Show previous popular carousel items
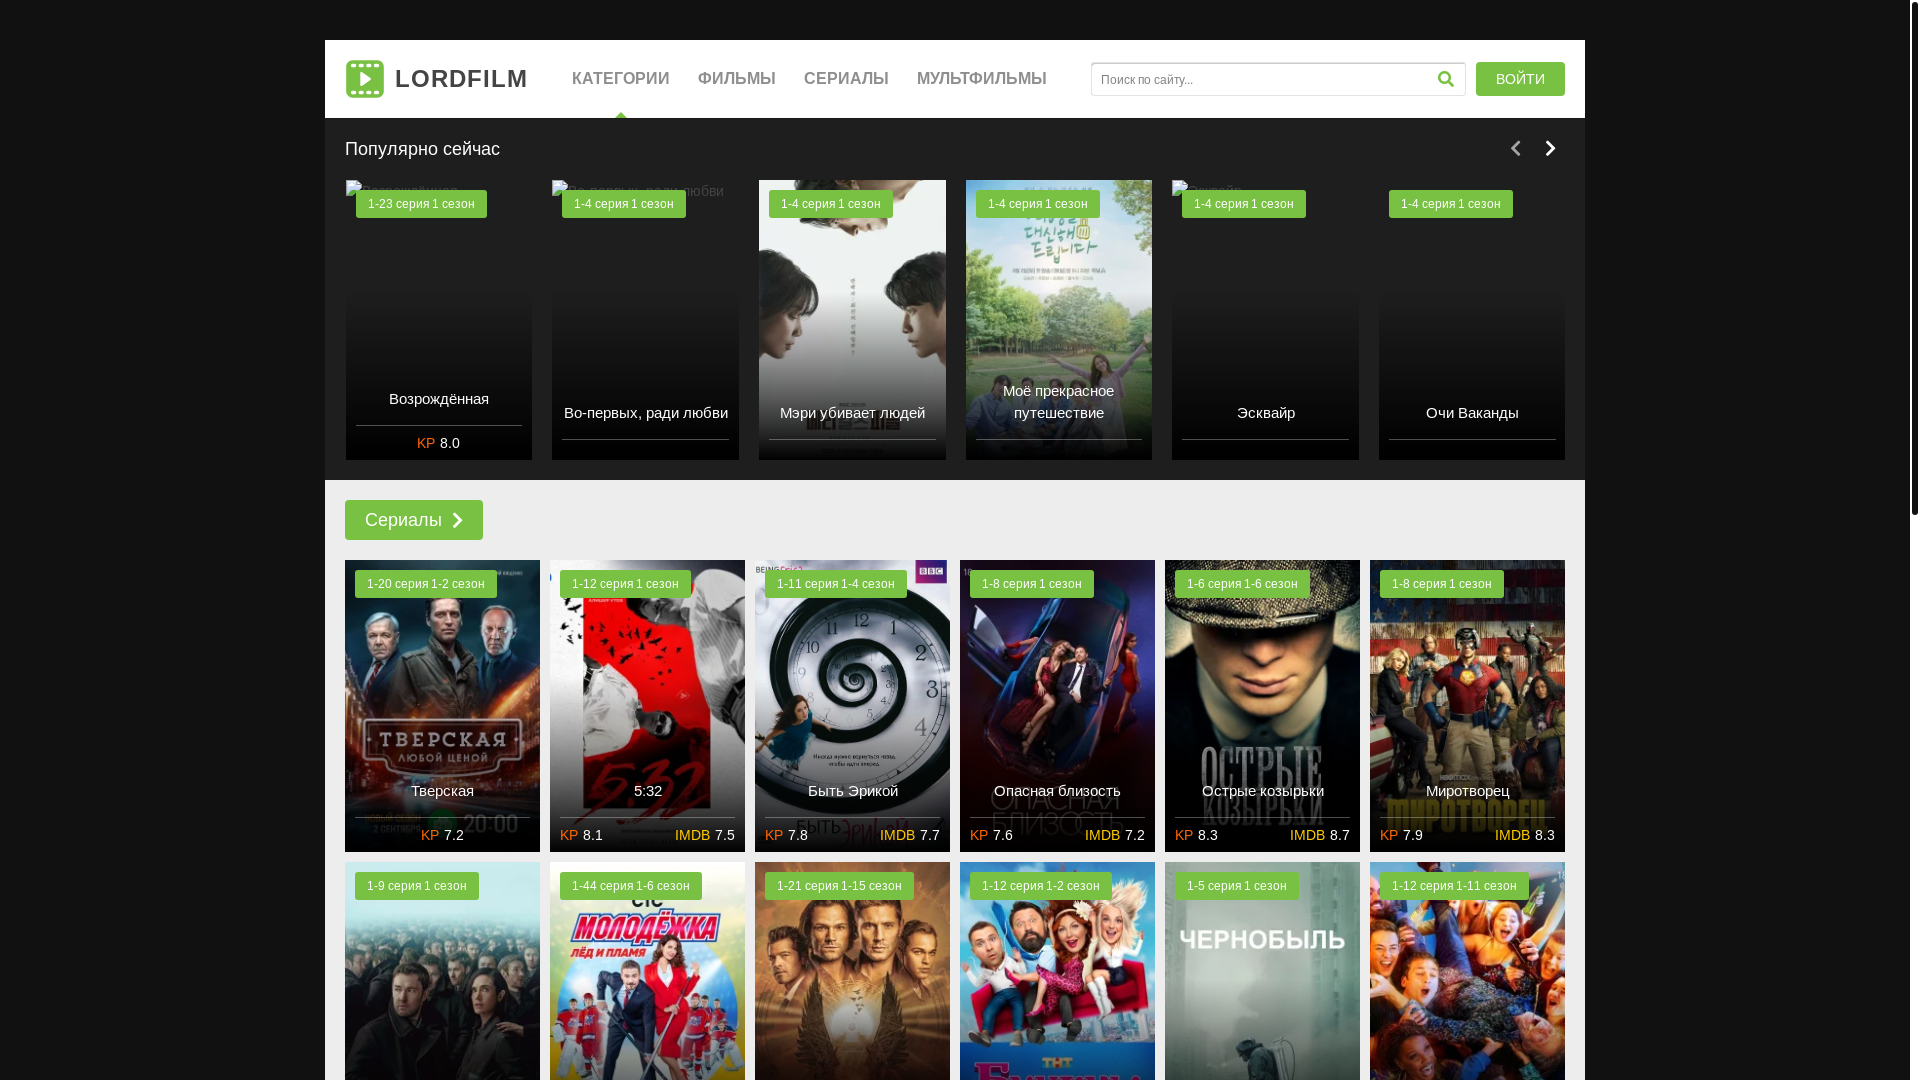 coord(1515,148)
